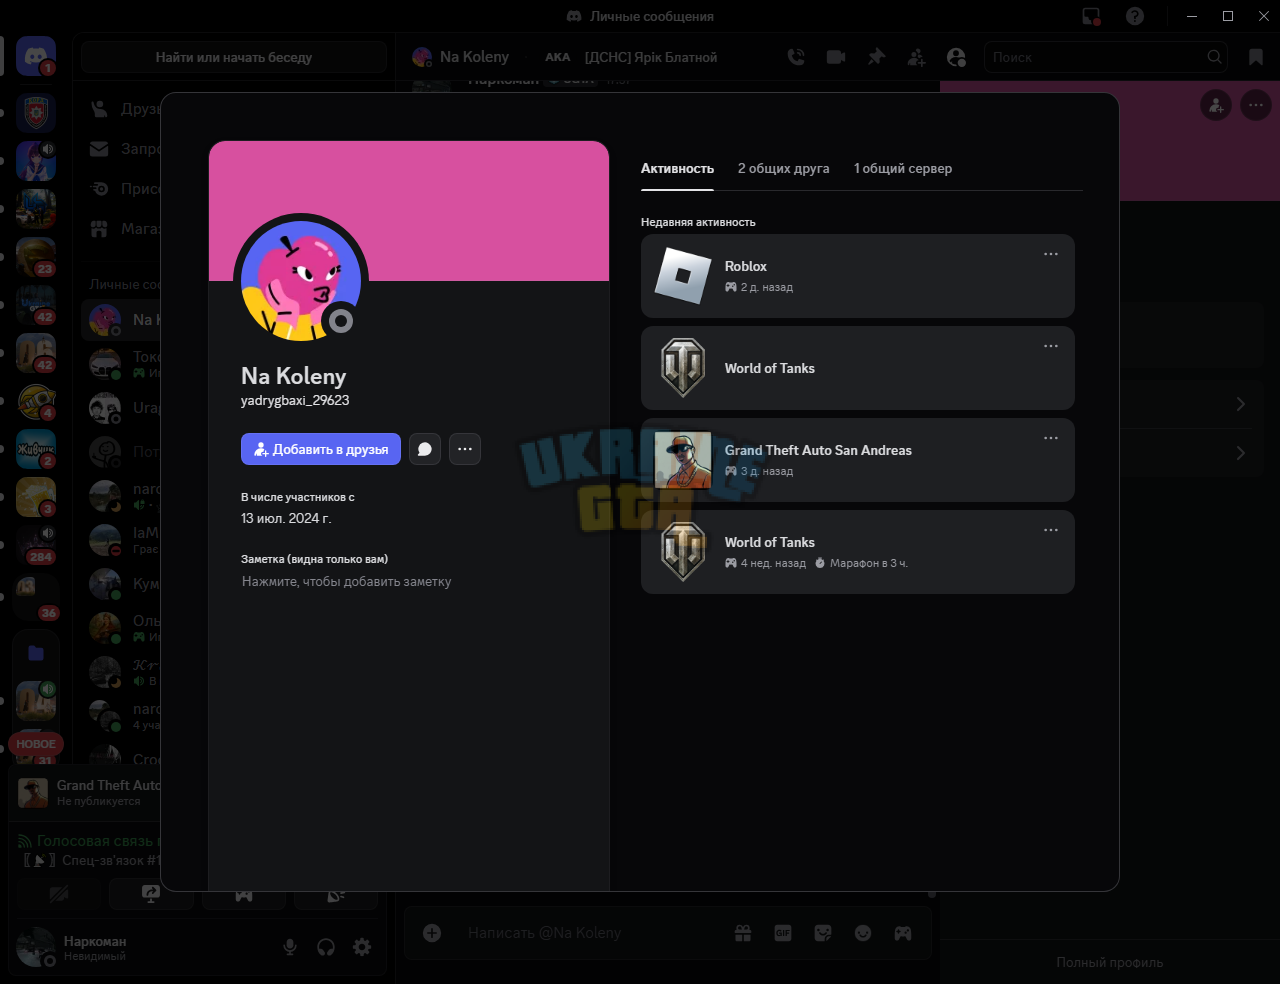This screenshot has height=984, width=1280.
Task: Click the Na Koleny name in the chat header
Action: click(474, 57)
